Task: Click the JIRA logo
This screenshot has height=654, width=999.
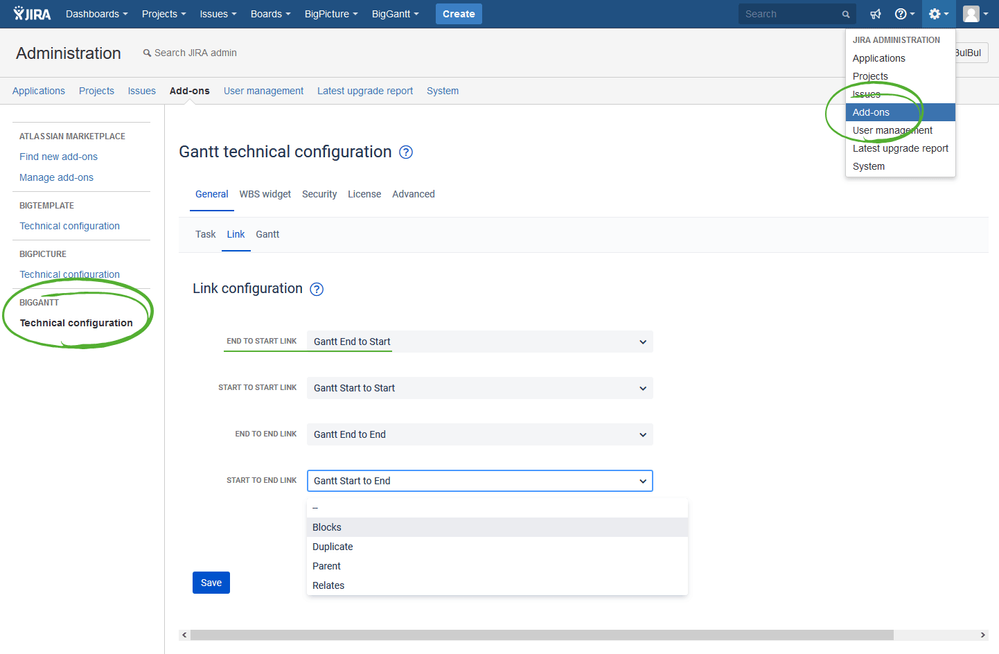Action: click(32, 13)
